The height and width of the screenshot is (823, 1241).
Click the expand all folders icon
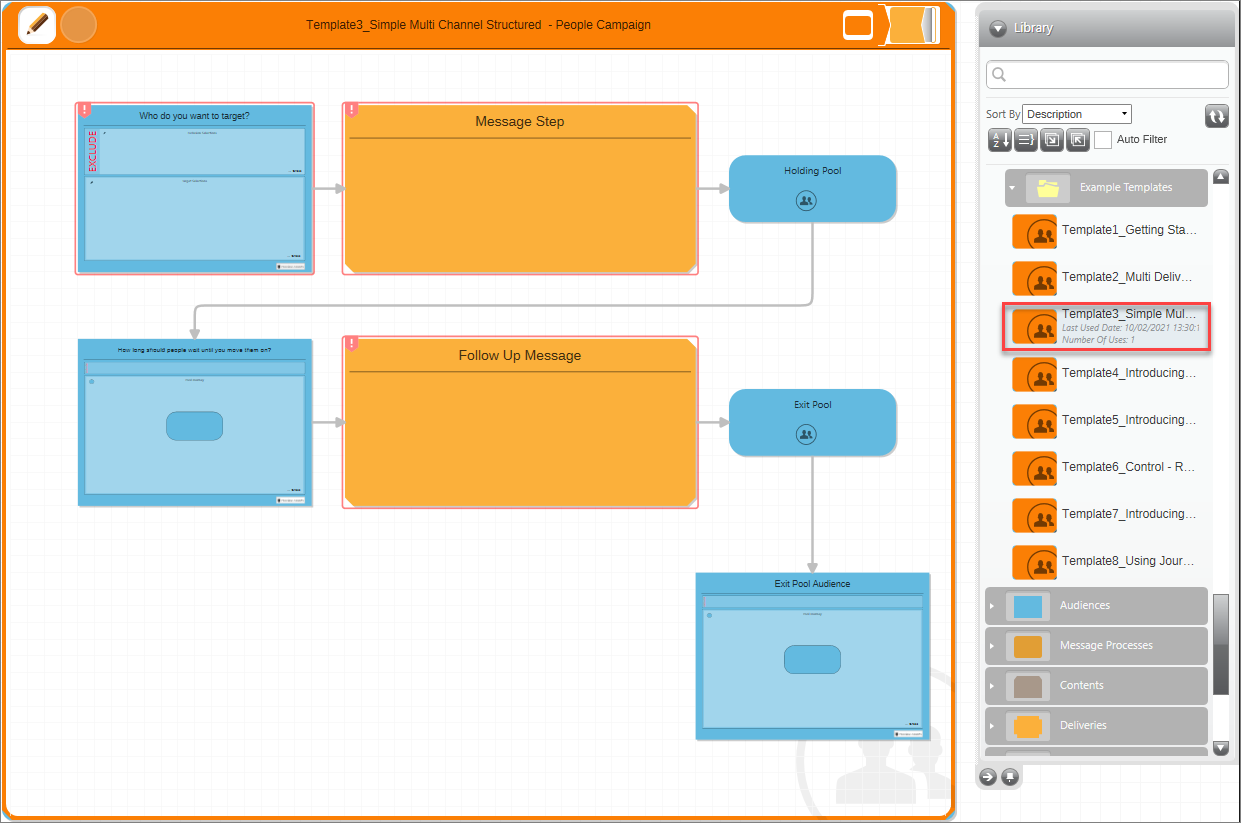point(1051,140)
